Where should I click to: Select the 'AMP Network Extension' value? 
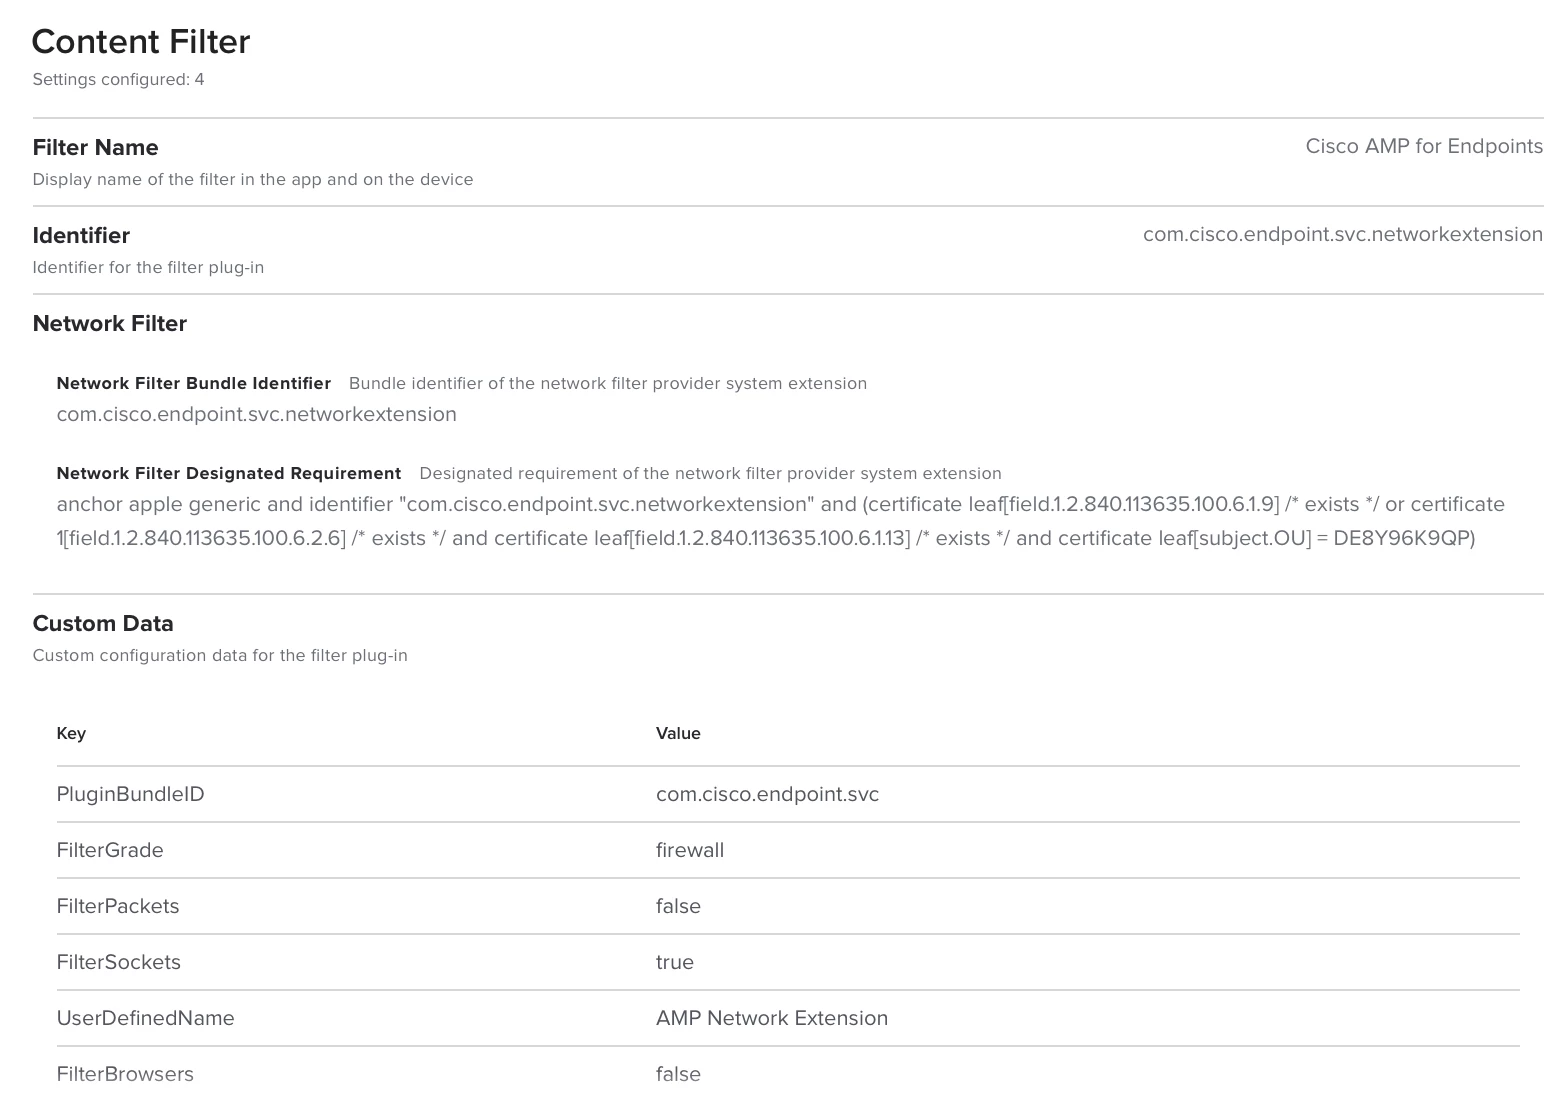[x=772, y=1018]
